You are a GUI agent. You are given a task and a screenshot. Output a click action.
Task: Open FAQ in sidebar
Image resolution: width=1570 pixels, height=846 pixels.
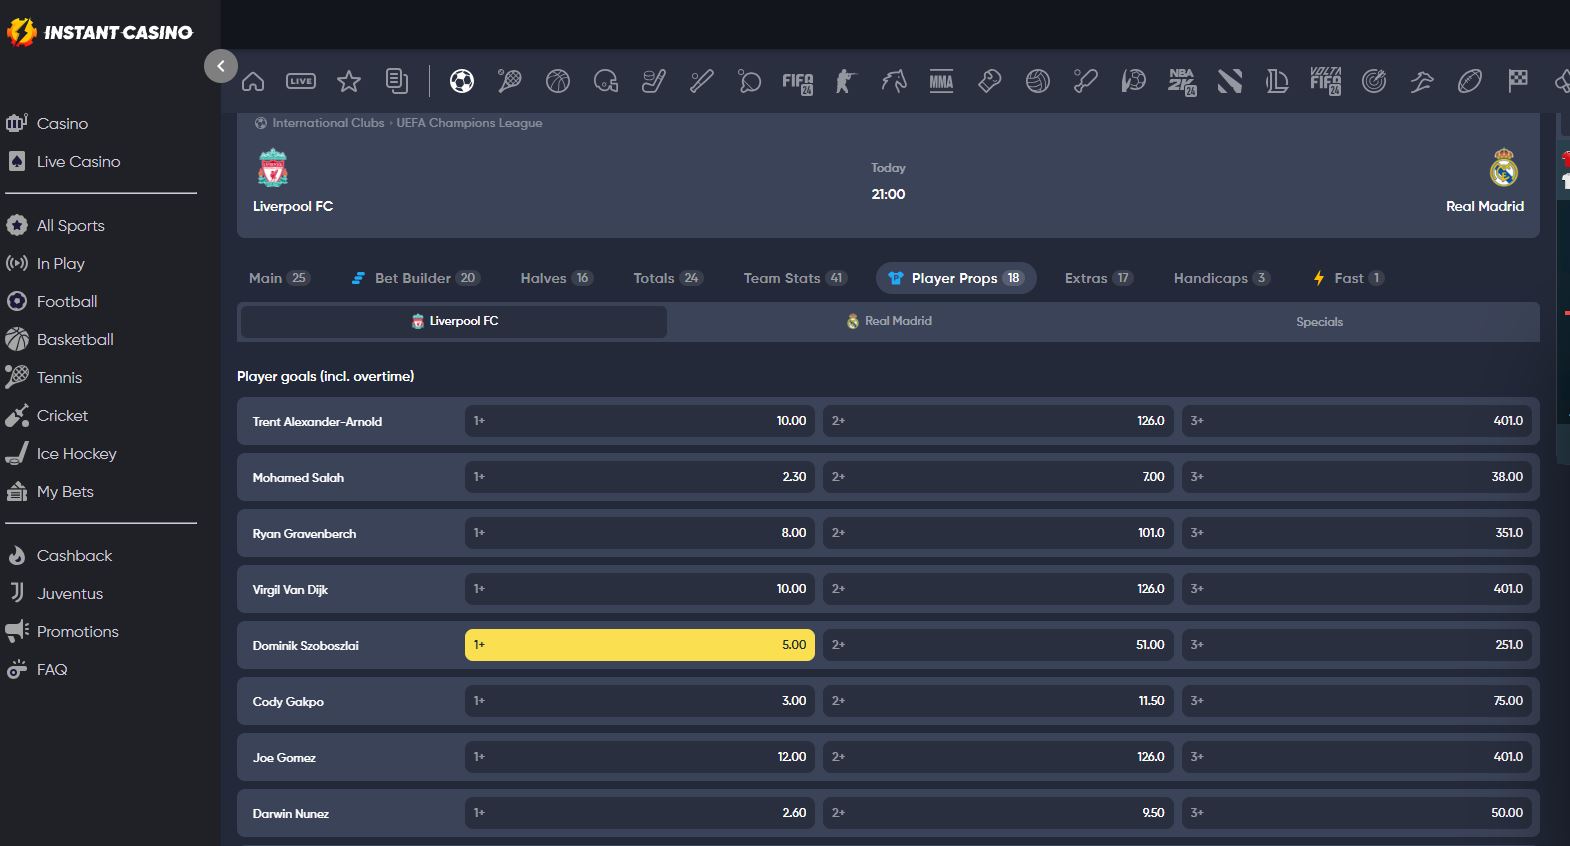pyautogui.click(x=52, y=669)
